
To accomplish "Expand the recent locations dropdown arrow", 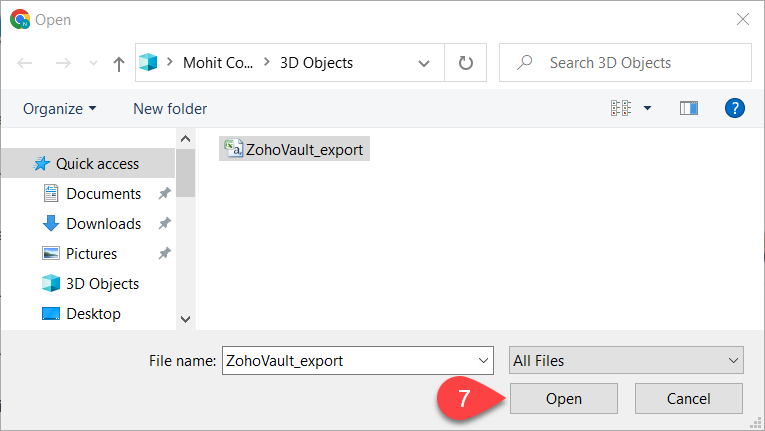I will click(93, 63).
